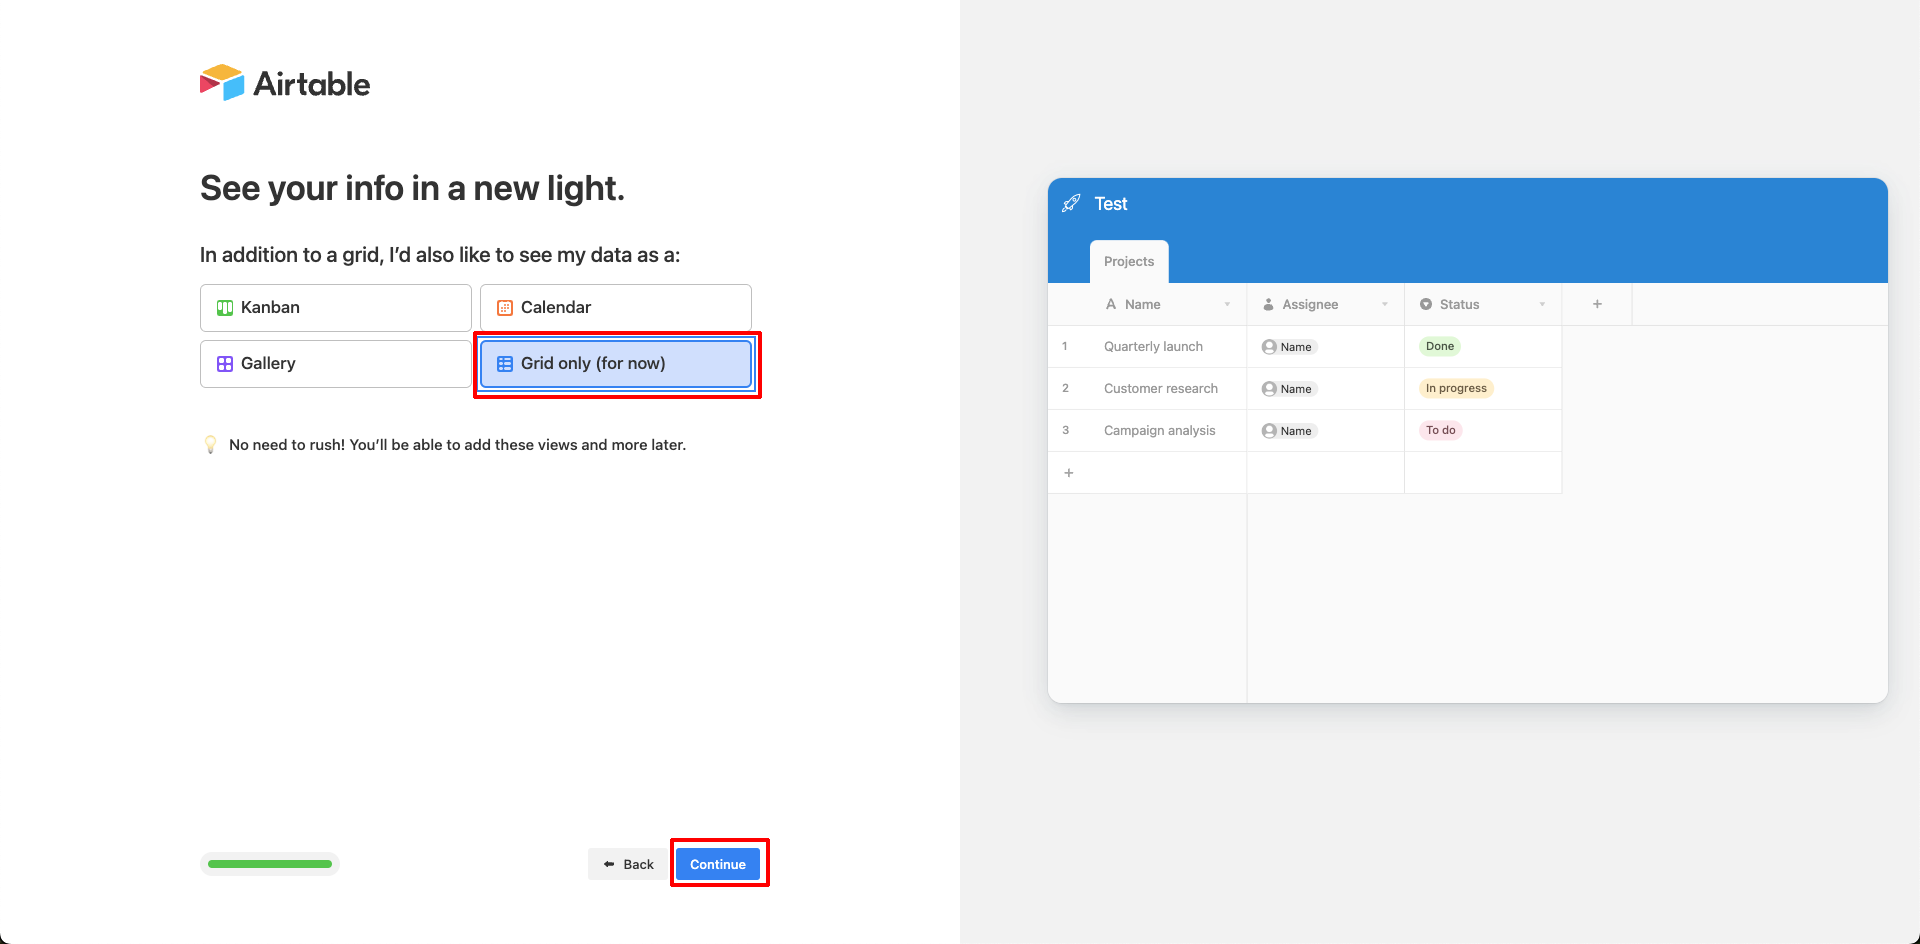Click the 'No need to rush' tip text
Screen dimensions: 1920x944
coord(457,445)
